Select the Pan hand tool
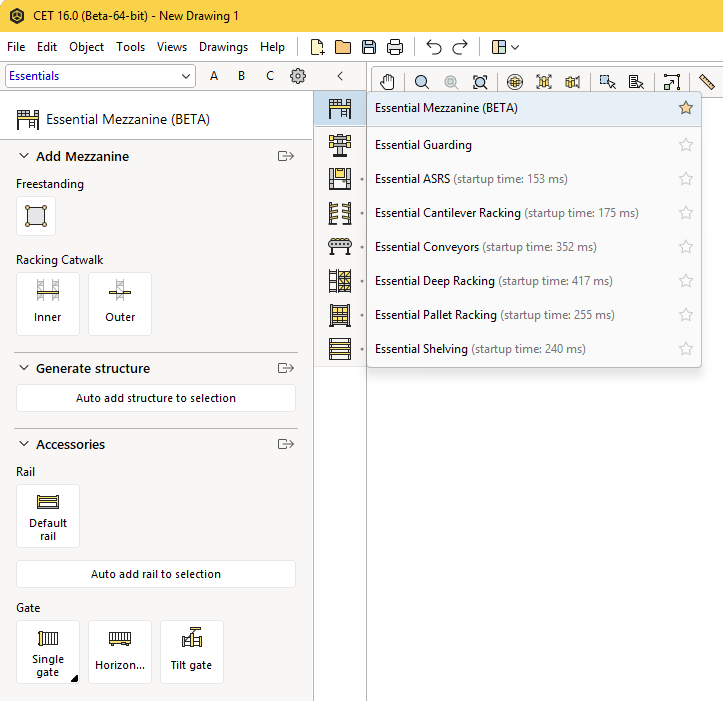The height and width of the screenshot is (701, 723). click(x=387, y=82)
